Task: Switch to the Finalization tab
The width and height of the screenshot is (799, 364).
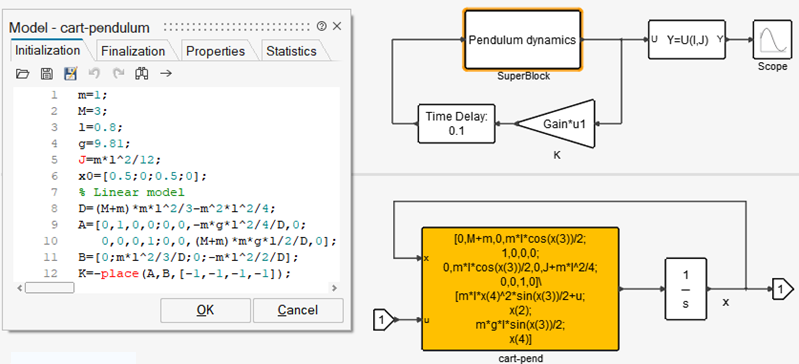Action: coord(133,51)
